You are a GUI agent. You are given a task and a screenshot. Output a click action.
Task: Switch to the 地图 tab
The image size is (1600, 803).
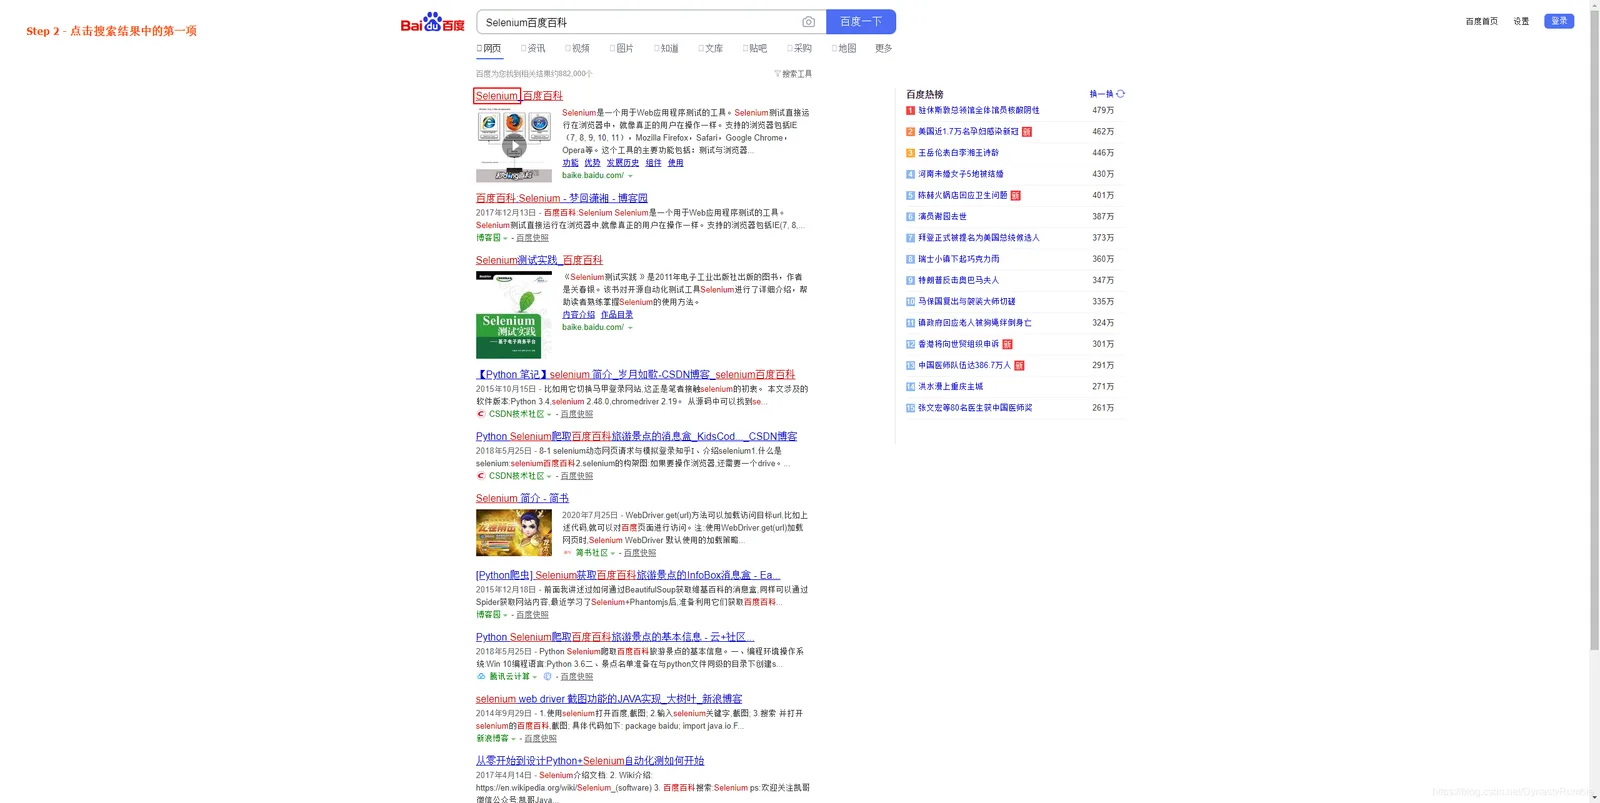click(x=844, y=48)
